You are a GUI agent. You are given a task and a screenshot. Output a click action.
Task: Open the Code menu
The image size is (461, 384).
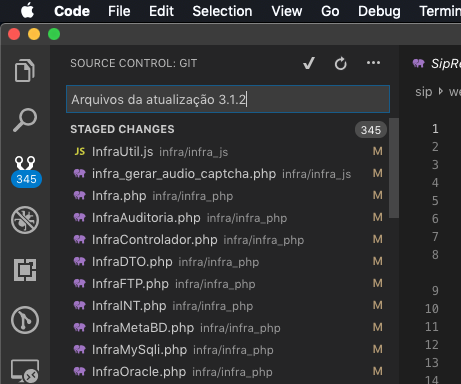click(x=72, y=11)
